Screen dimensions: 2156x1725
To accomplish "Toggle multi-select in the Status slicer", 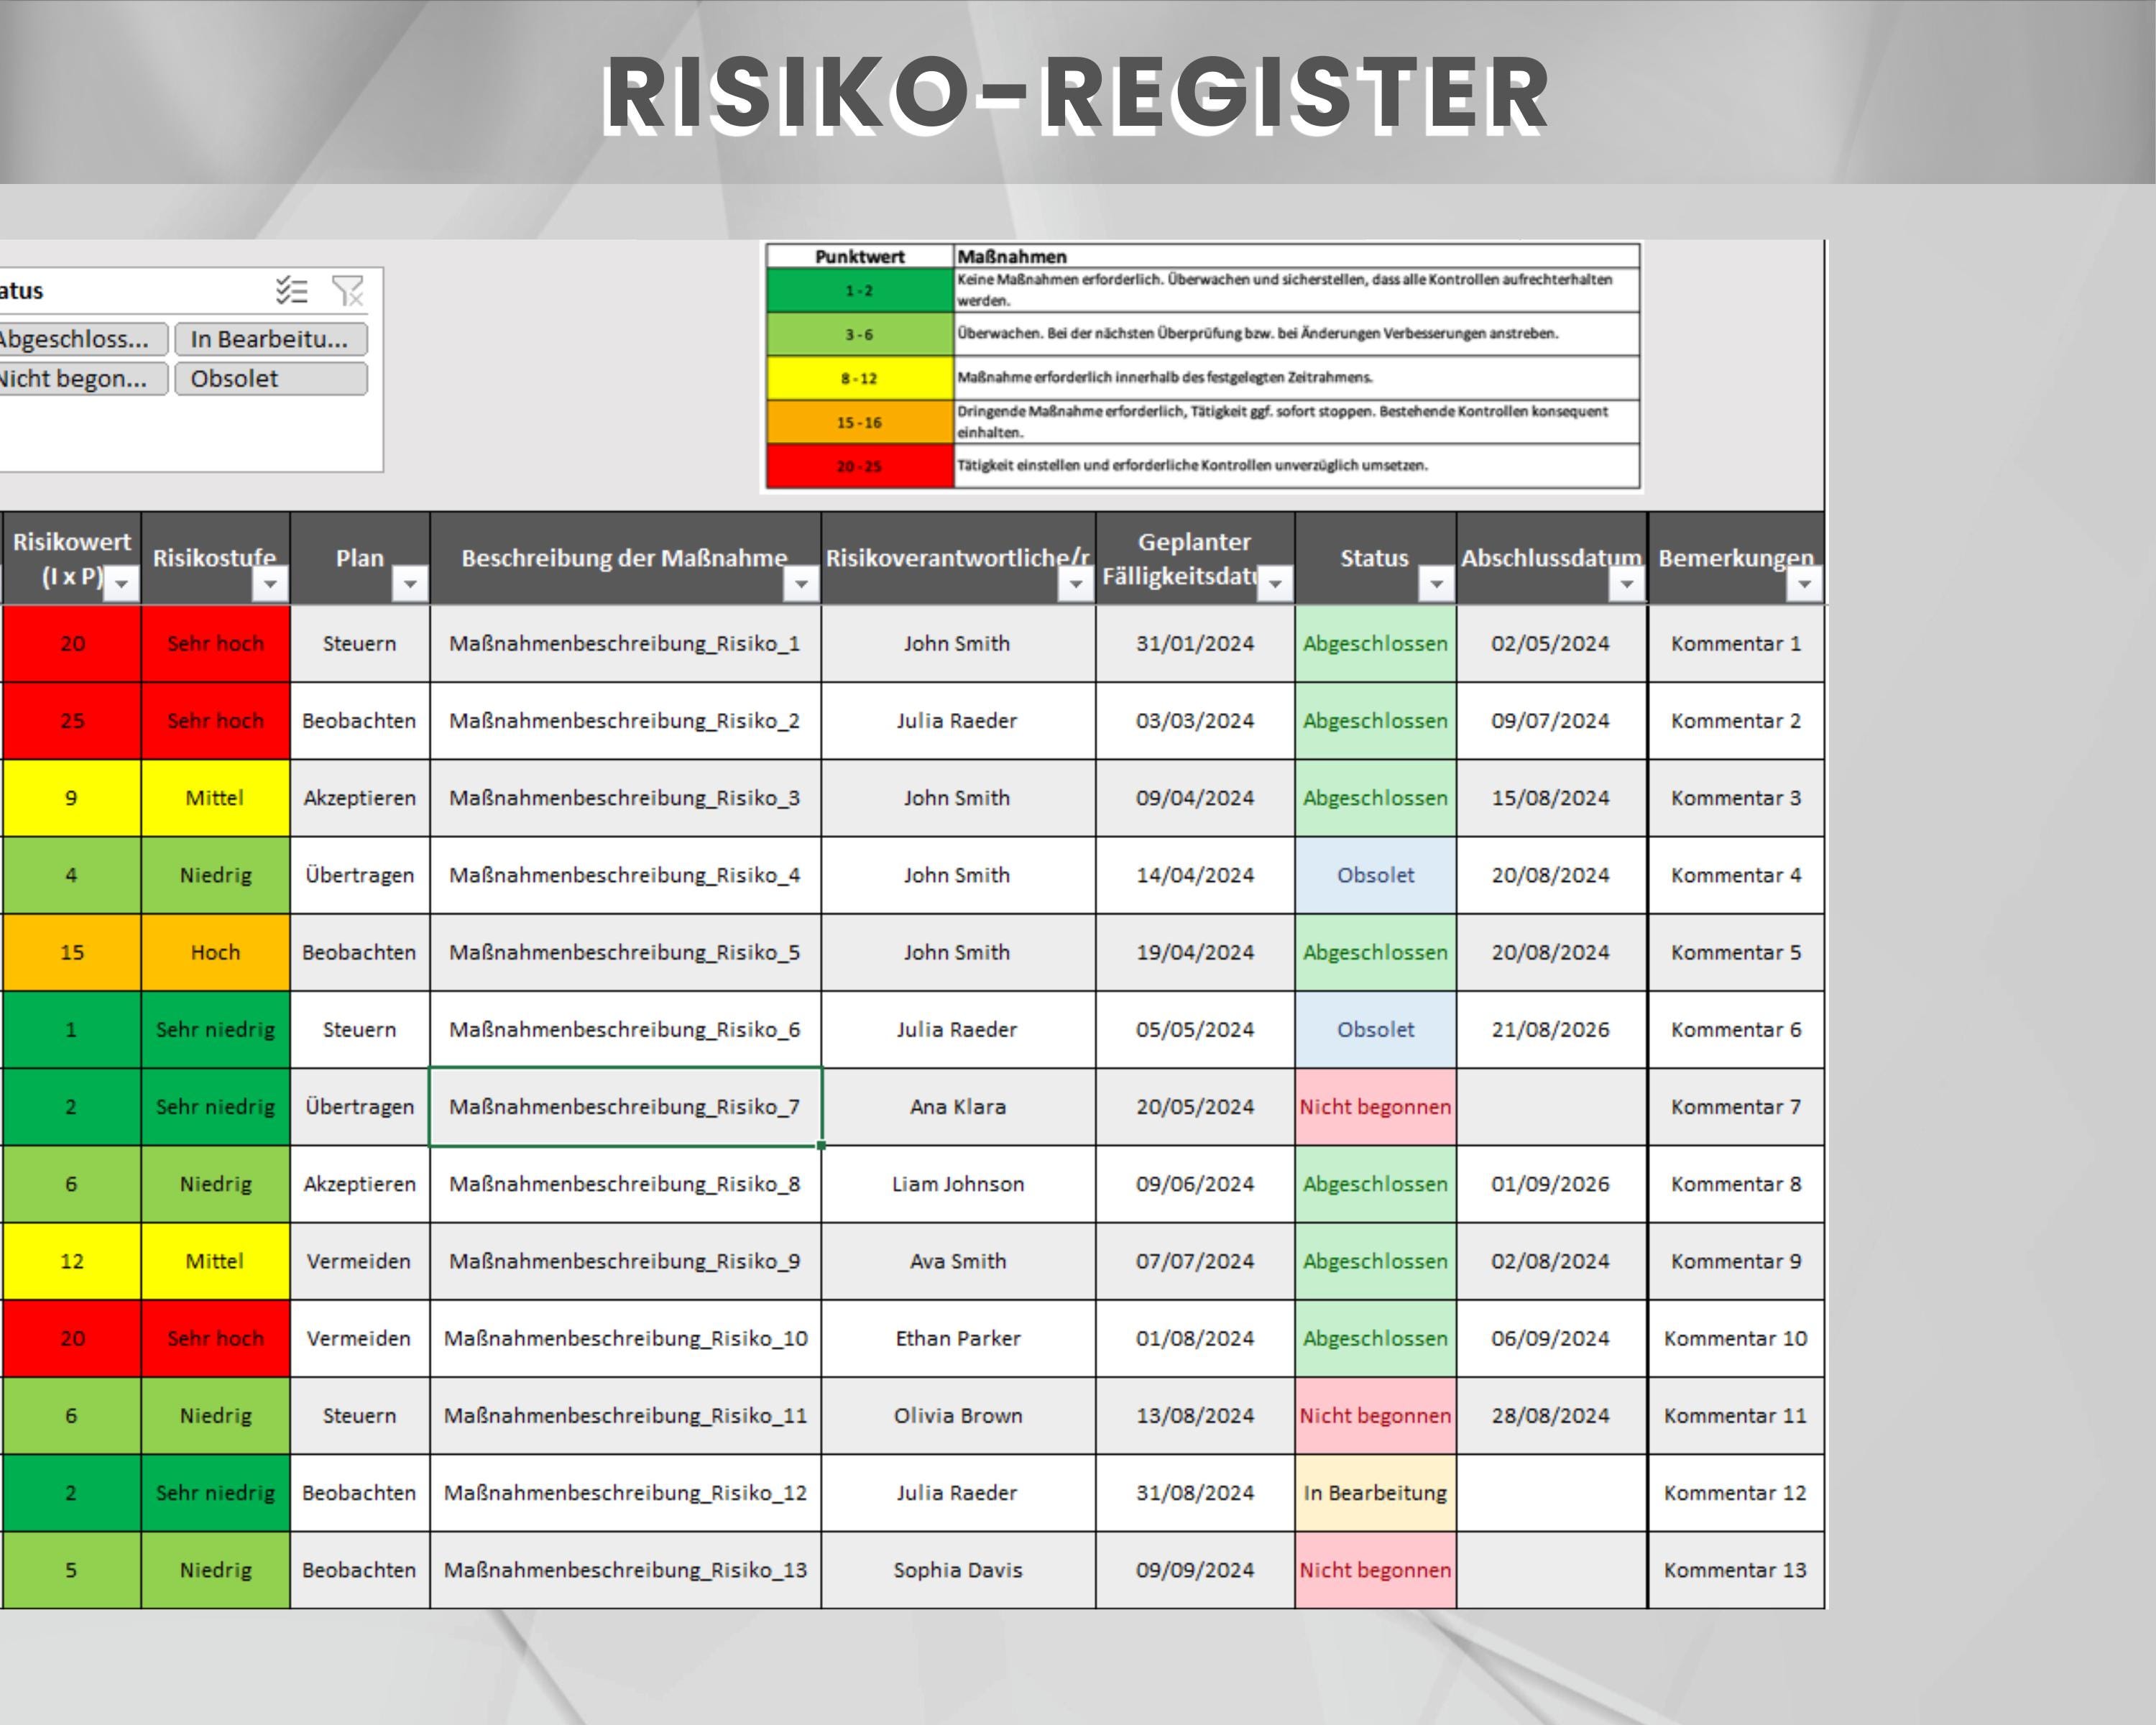I will tap(291, 291).
